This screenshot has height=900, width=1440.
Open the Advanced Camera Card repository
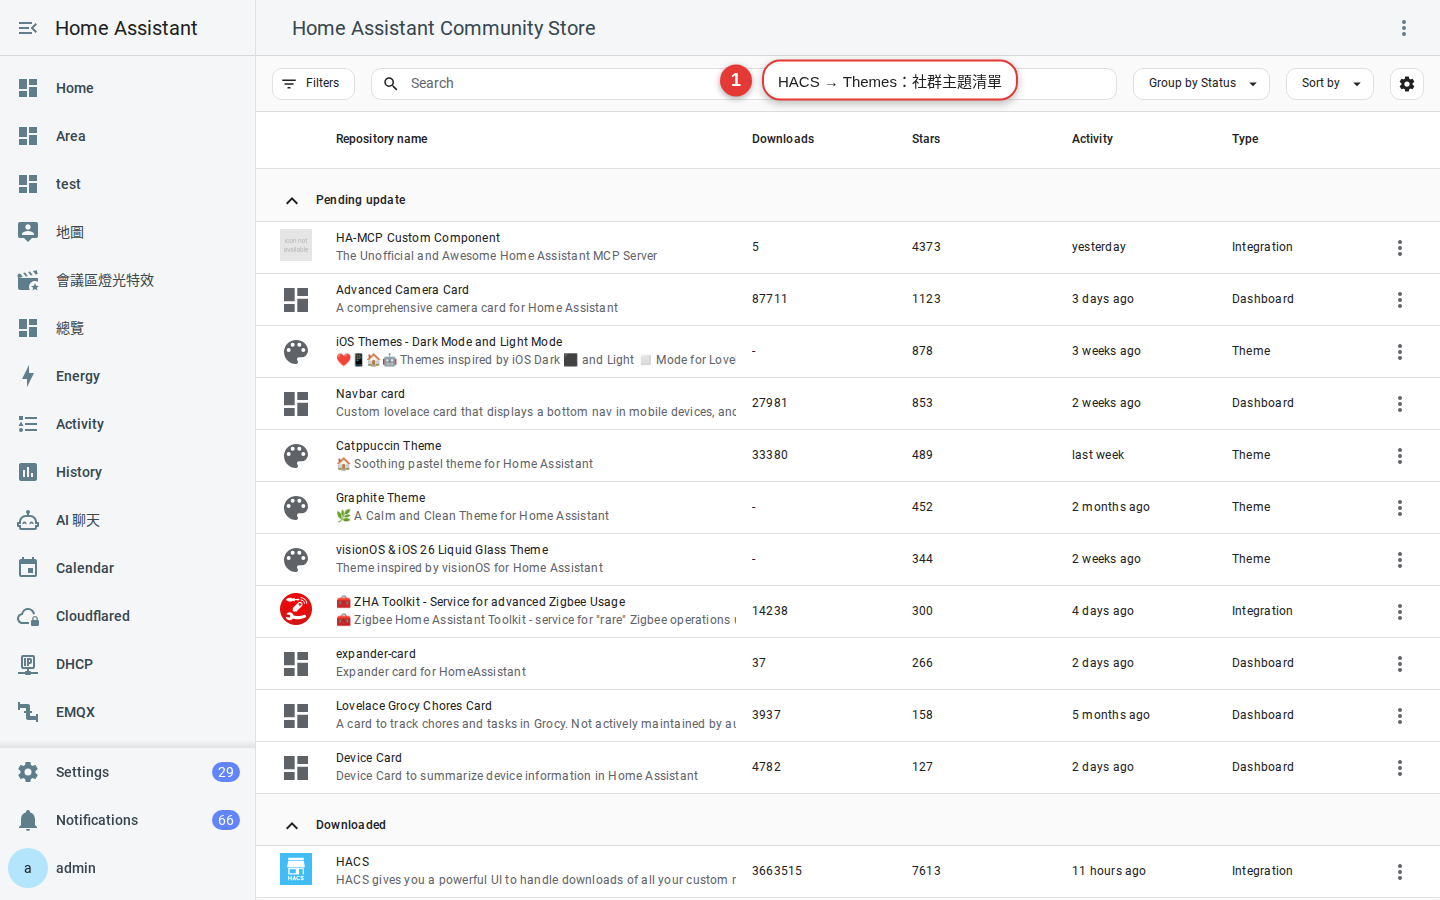click(x=848, y=300)
